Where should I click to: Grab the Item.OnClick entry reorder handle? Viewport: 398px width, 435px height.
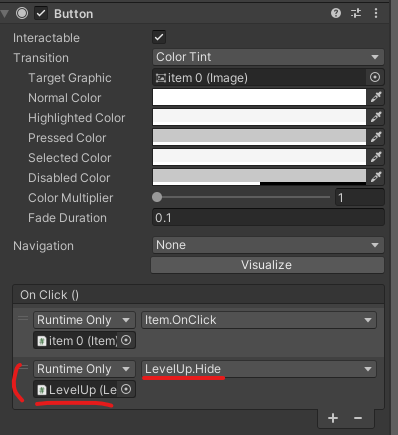(x=23, y=319)
